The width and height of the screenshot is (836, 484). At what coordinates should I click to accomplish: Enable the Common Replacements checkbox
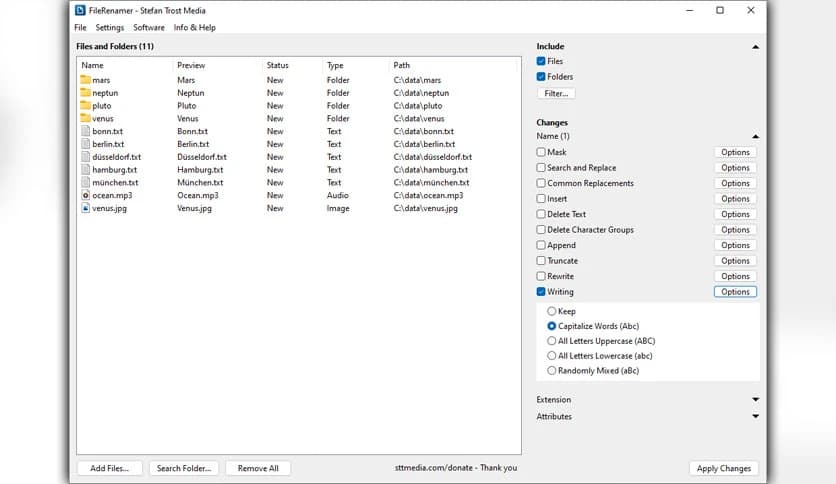coord(541,183)
